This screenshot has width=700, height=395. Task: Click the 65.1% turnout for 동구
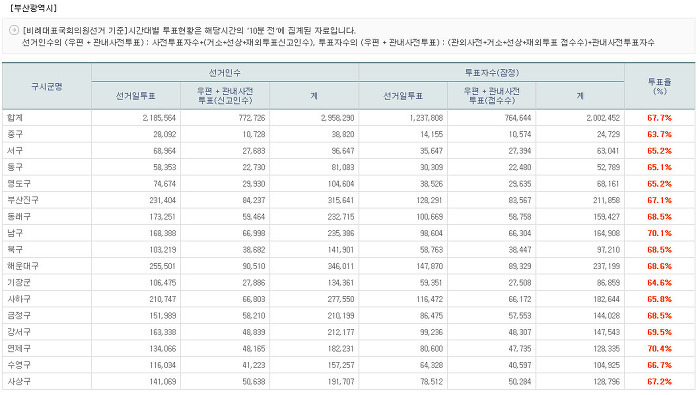click(x=659, y=167)
